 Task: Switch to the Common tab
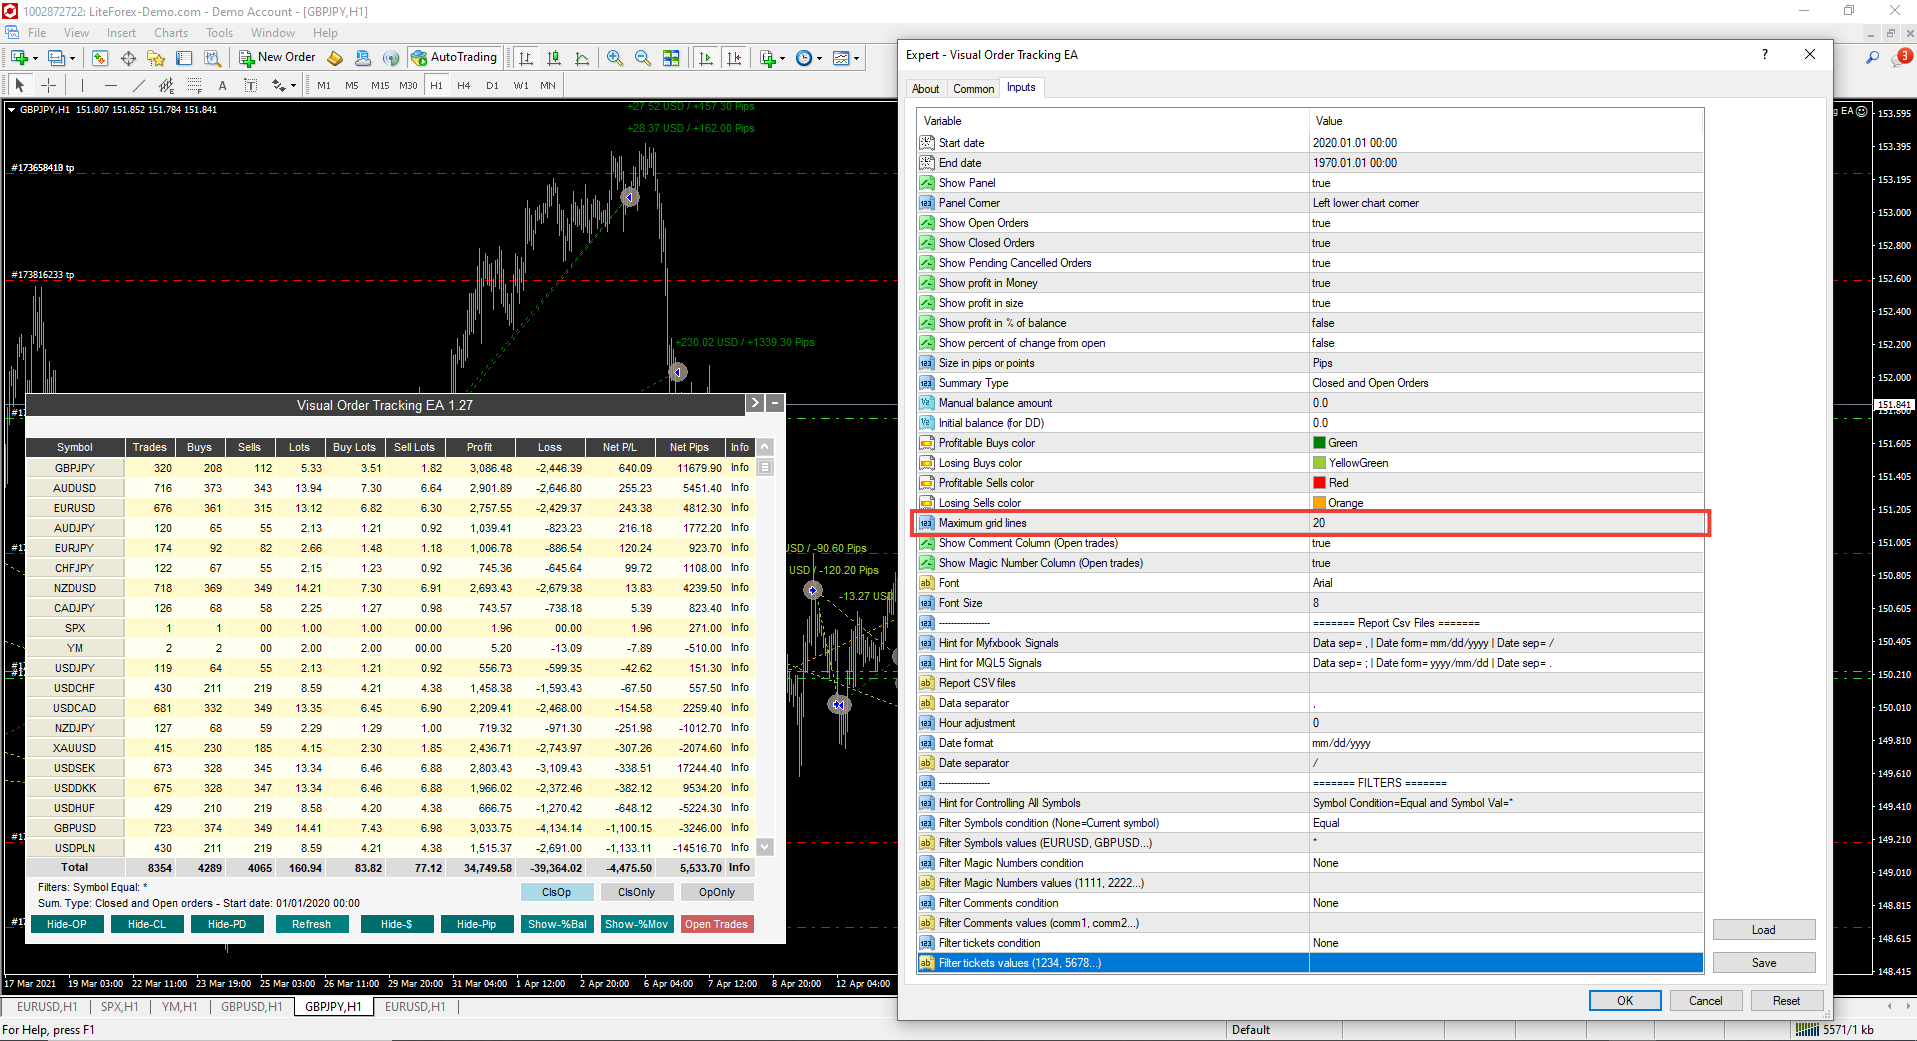pos(973,89)
